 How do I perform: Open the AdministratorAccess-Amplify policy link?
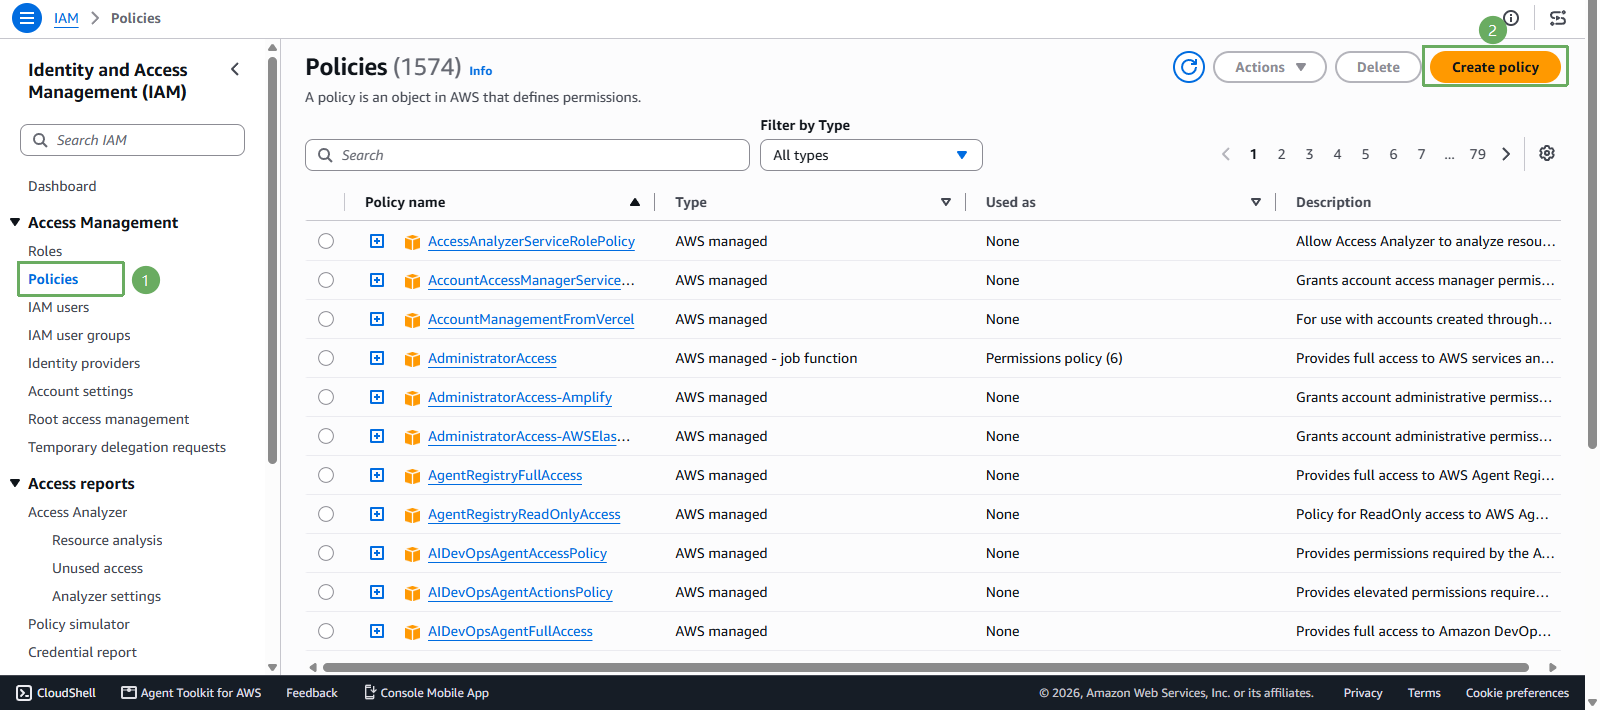click(x=520, y=397)
